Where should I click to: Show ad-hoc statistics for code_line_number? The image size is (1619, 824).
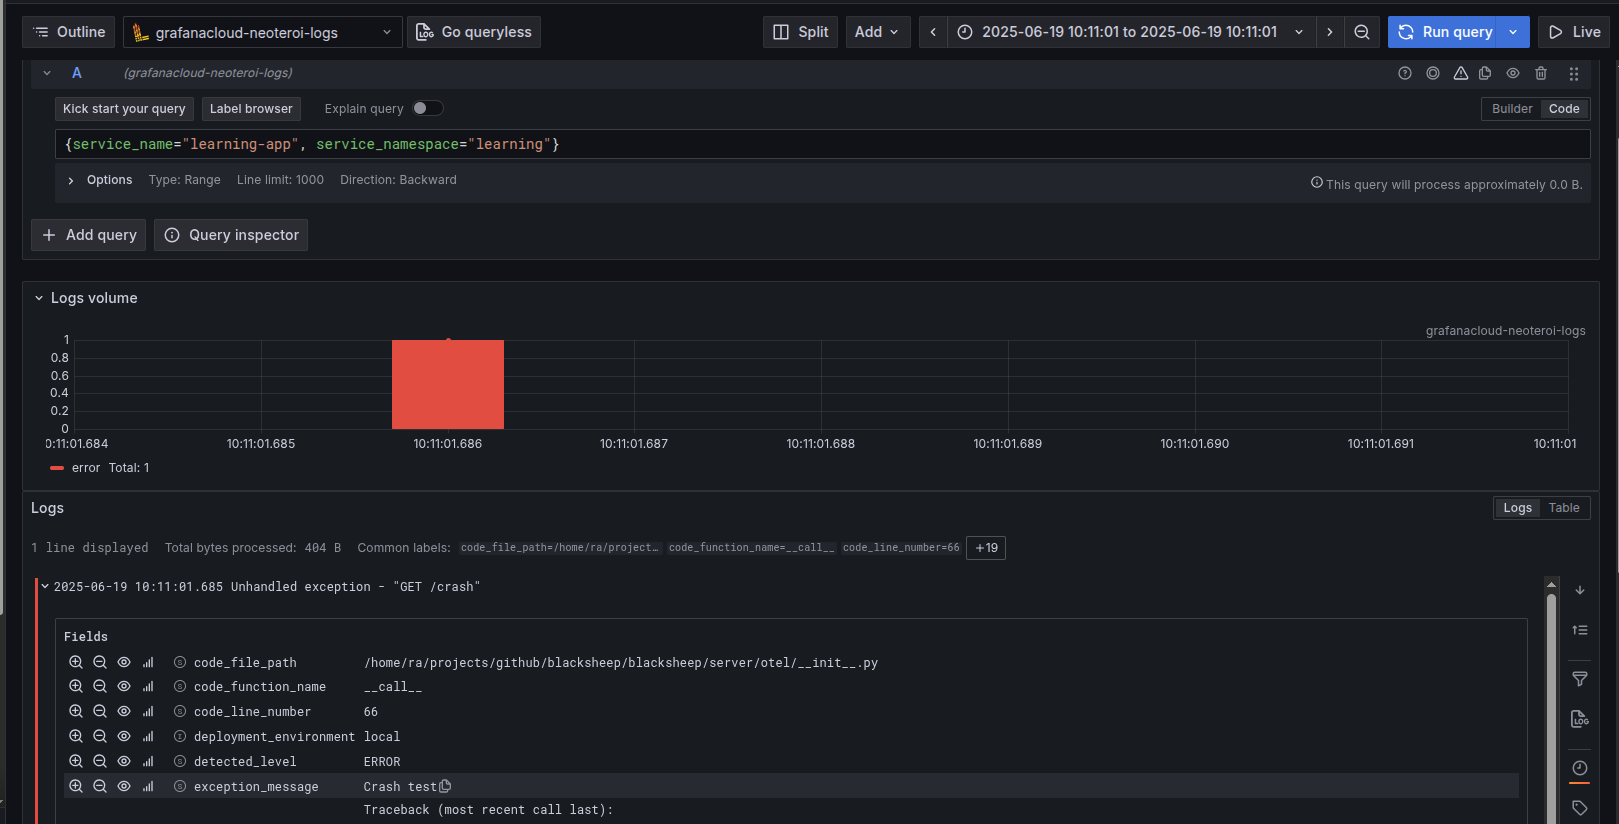pos(148,711)
